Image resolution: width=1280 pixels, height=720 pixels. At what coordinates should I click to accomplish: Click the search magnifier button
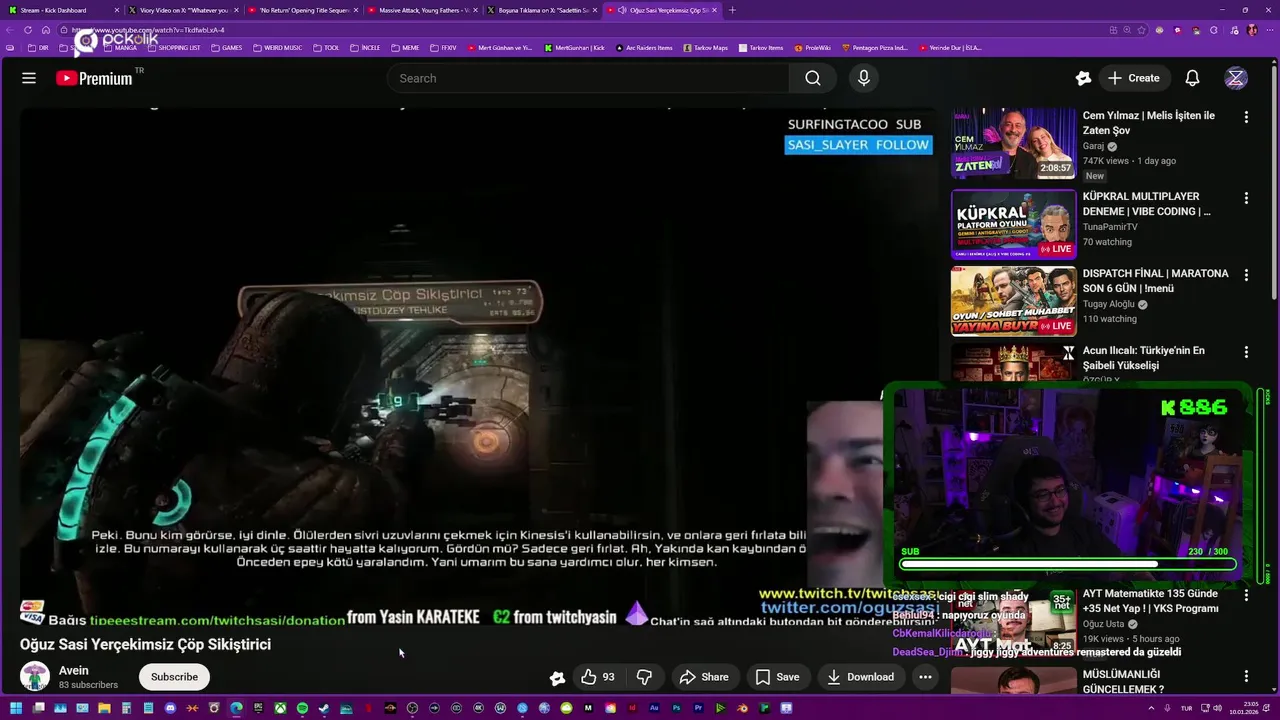point(813,78)
